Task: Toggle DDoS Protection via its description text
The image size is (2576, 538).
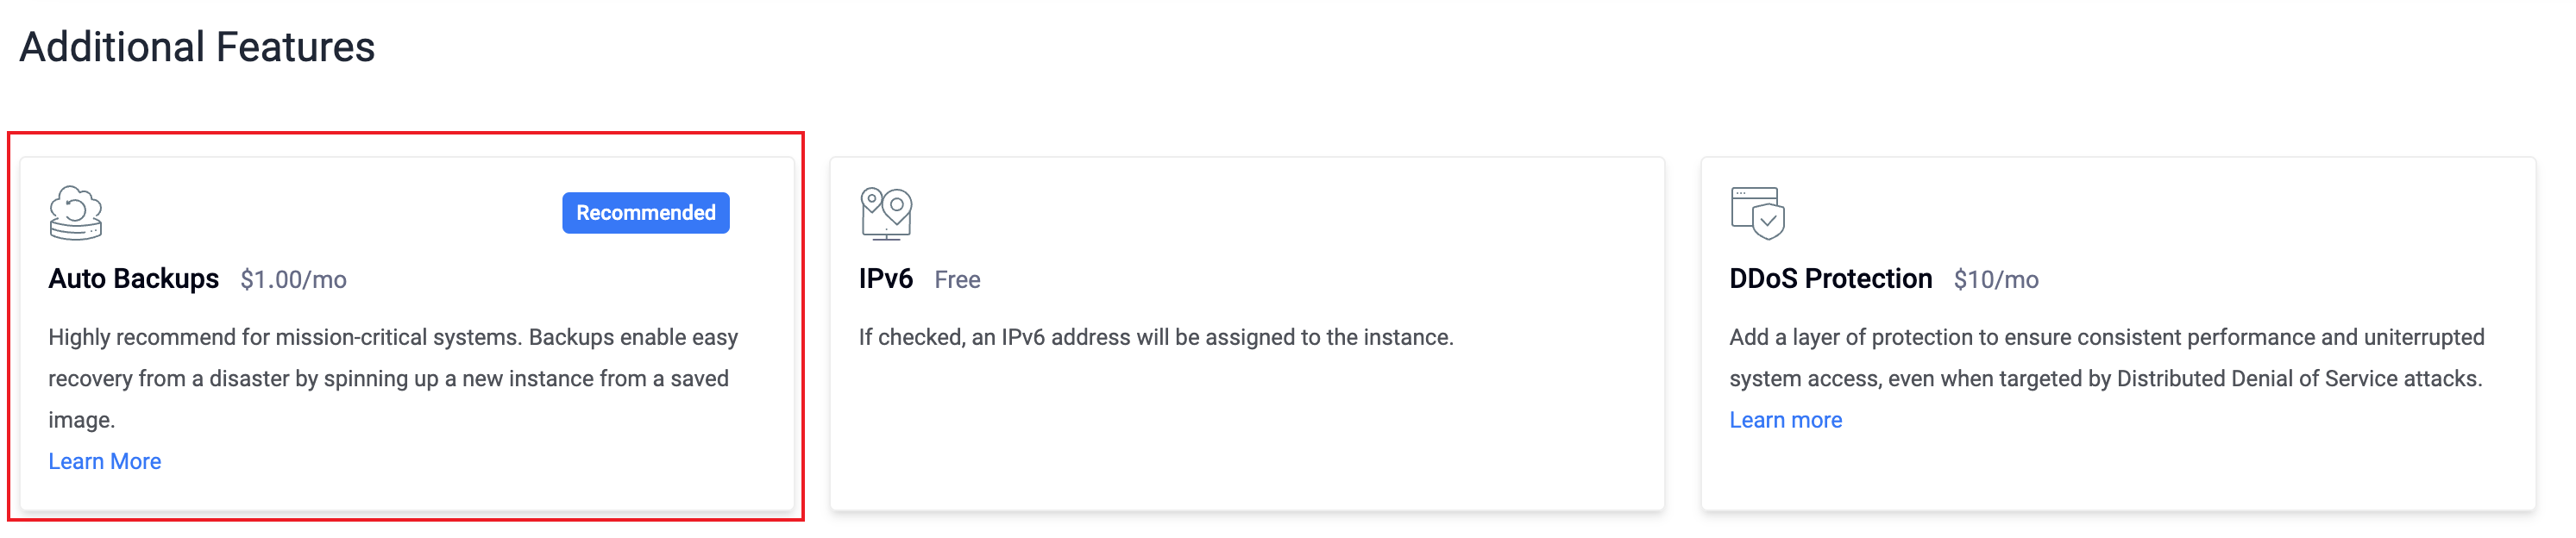Action: (2107, 358)
